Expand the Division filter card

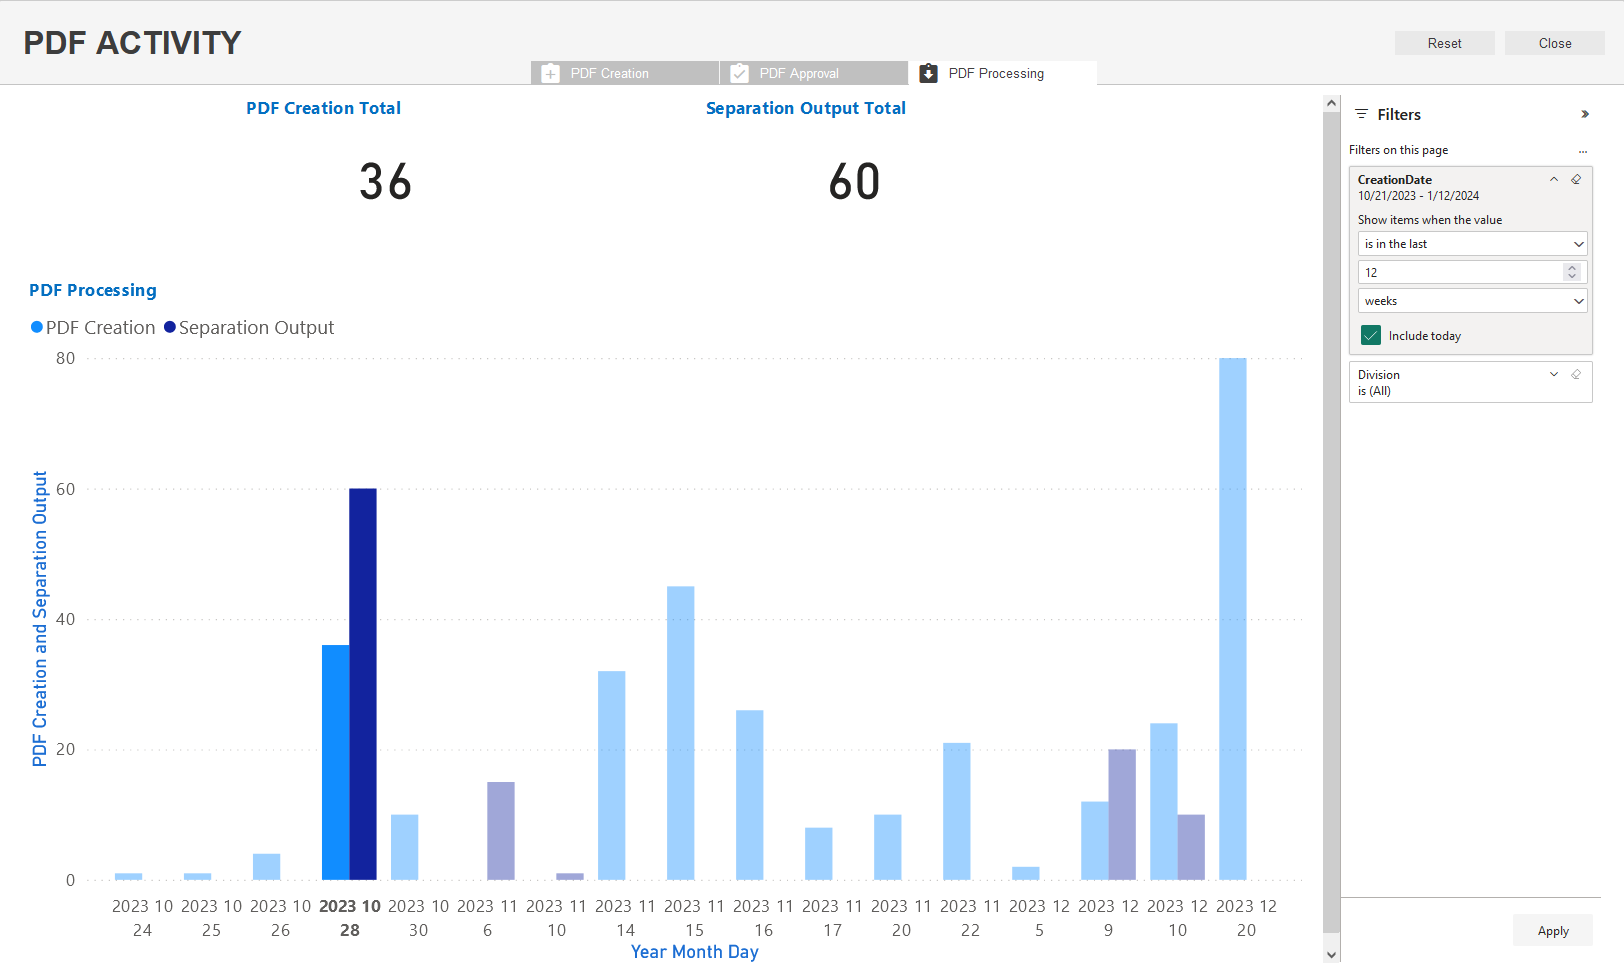pos(1554,375)
